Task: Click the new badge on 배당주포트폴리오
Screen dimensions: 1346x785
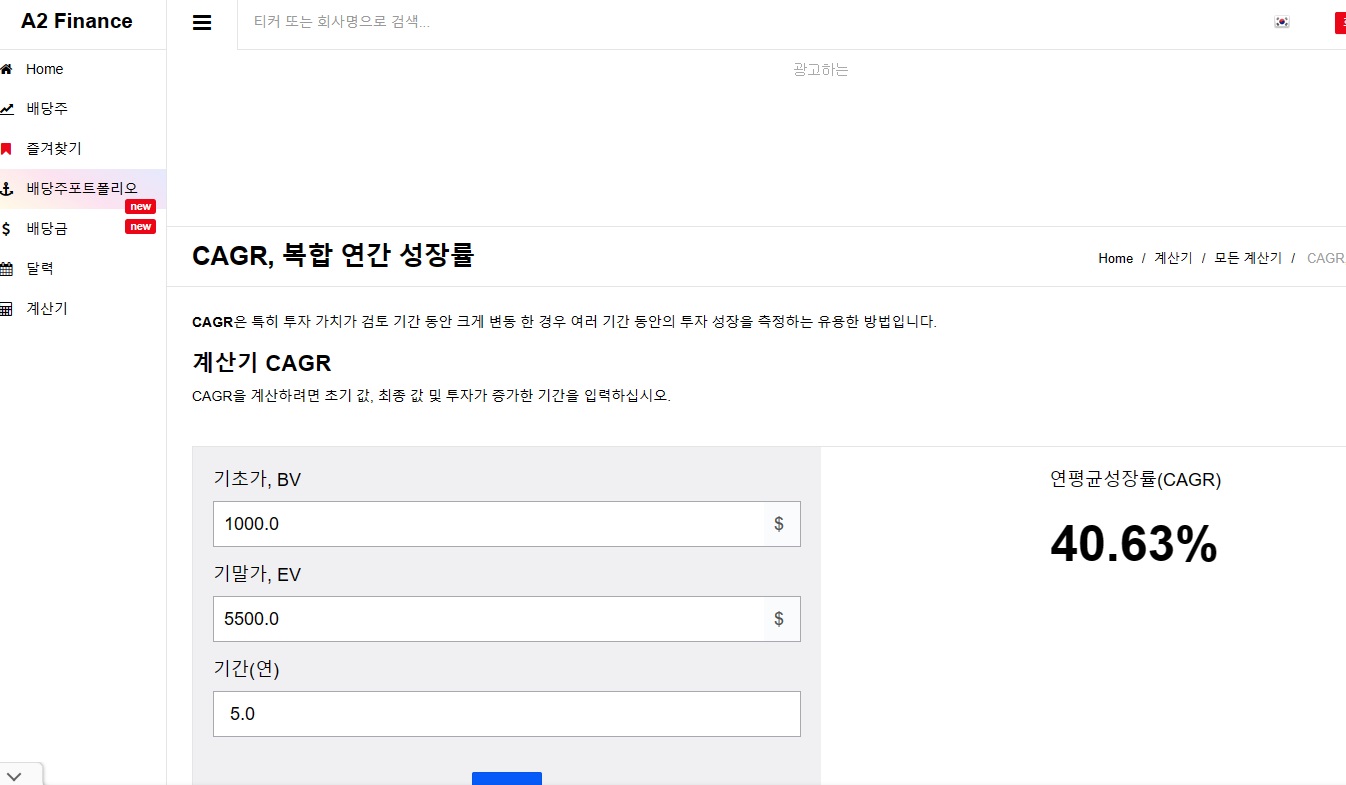Action: pos(140,205)
